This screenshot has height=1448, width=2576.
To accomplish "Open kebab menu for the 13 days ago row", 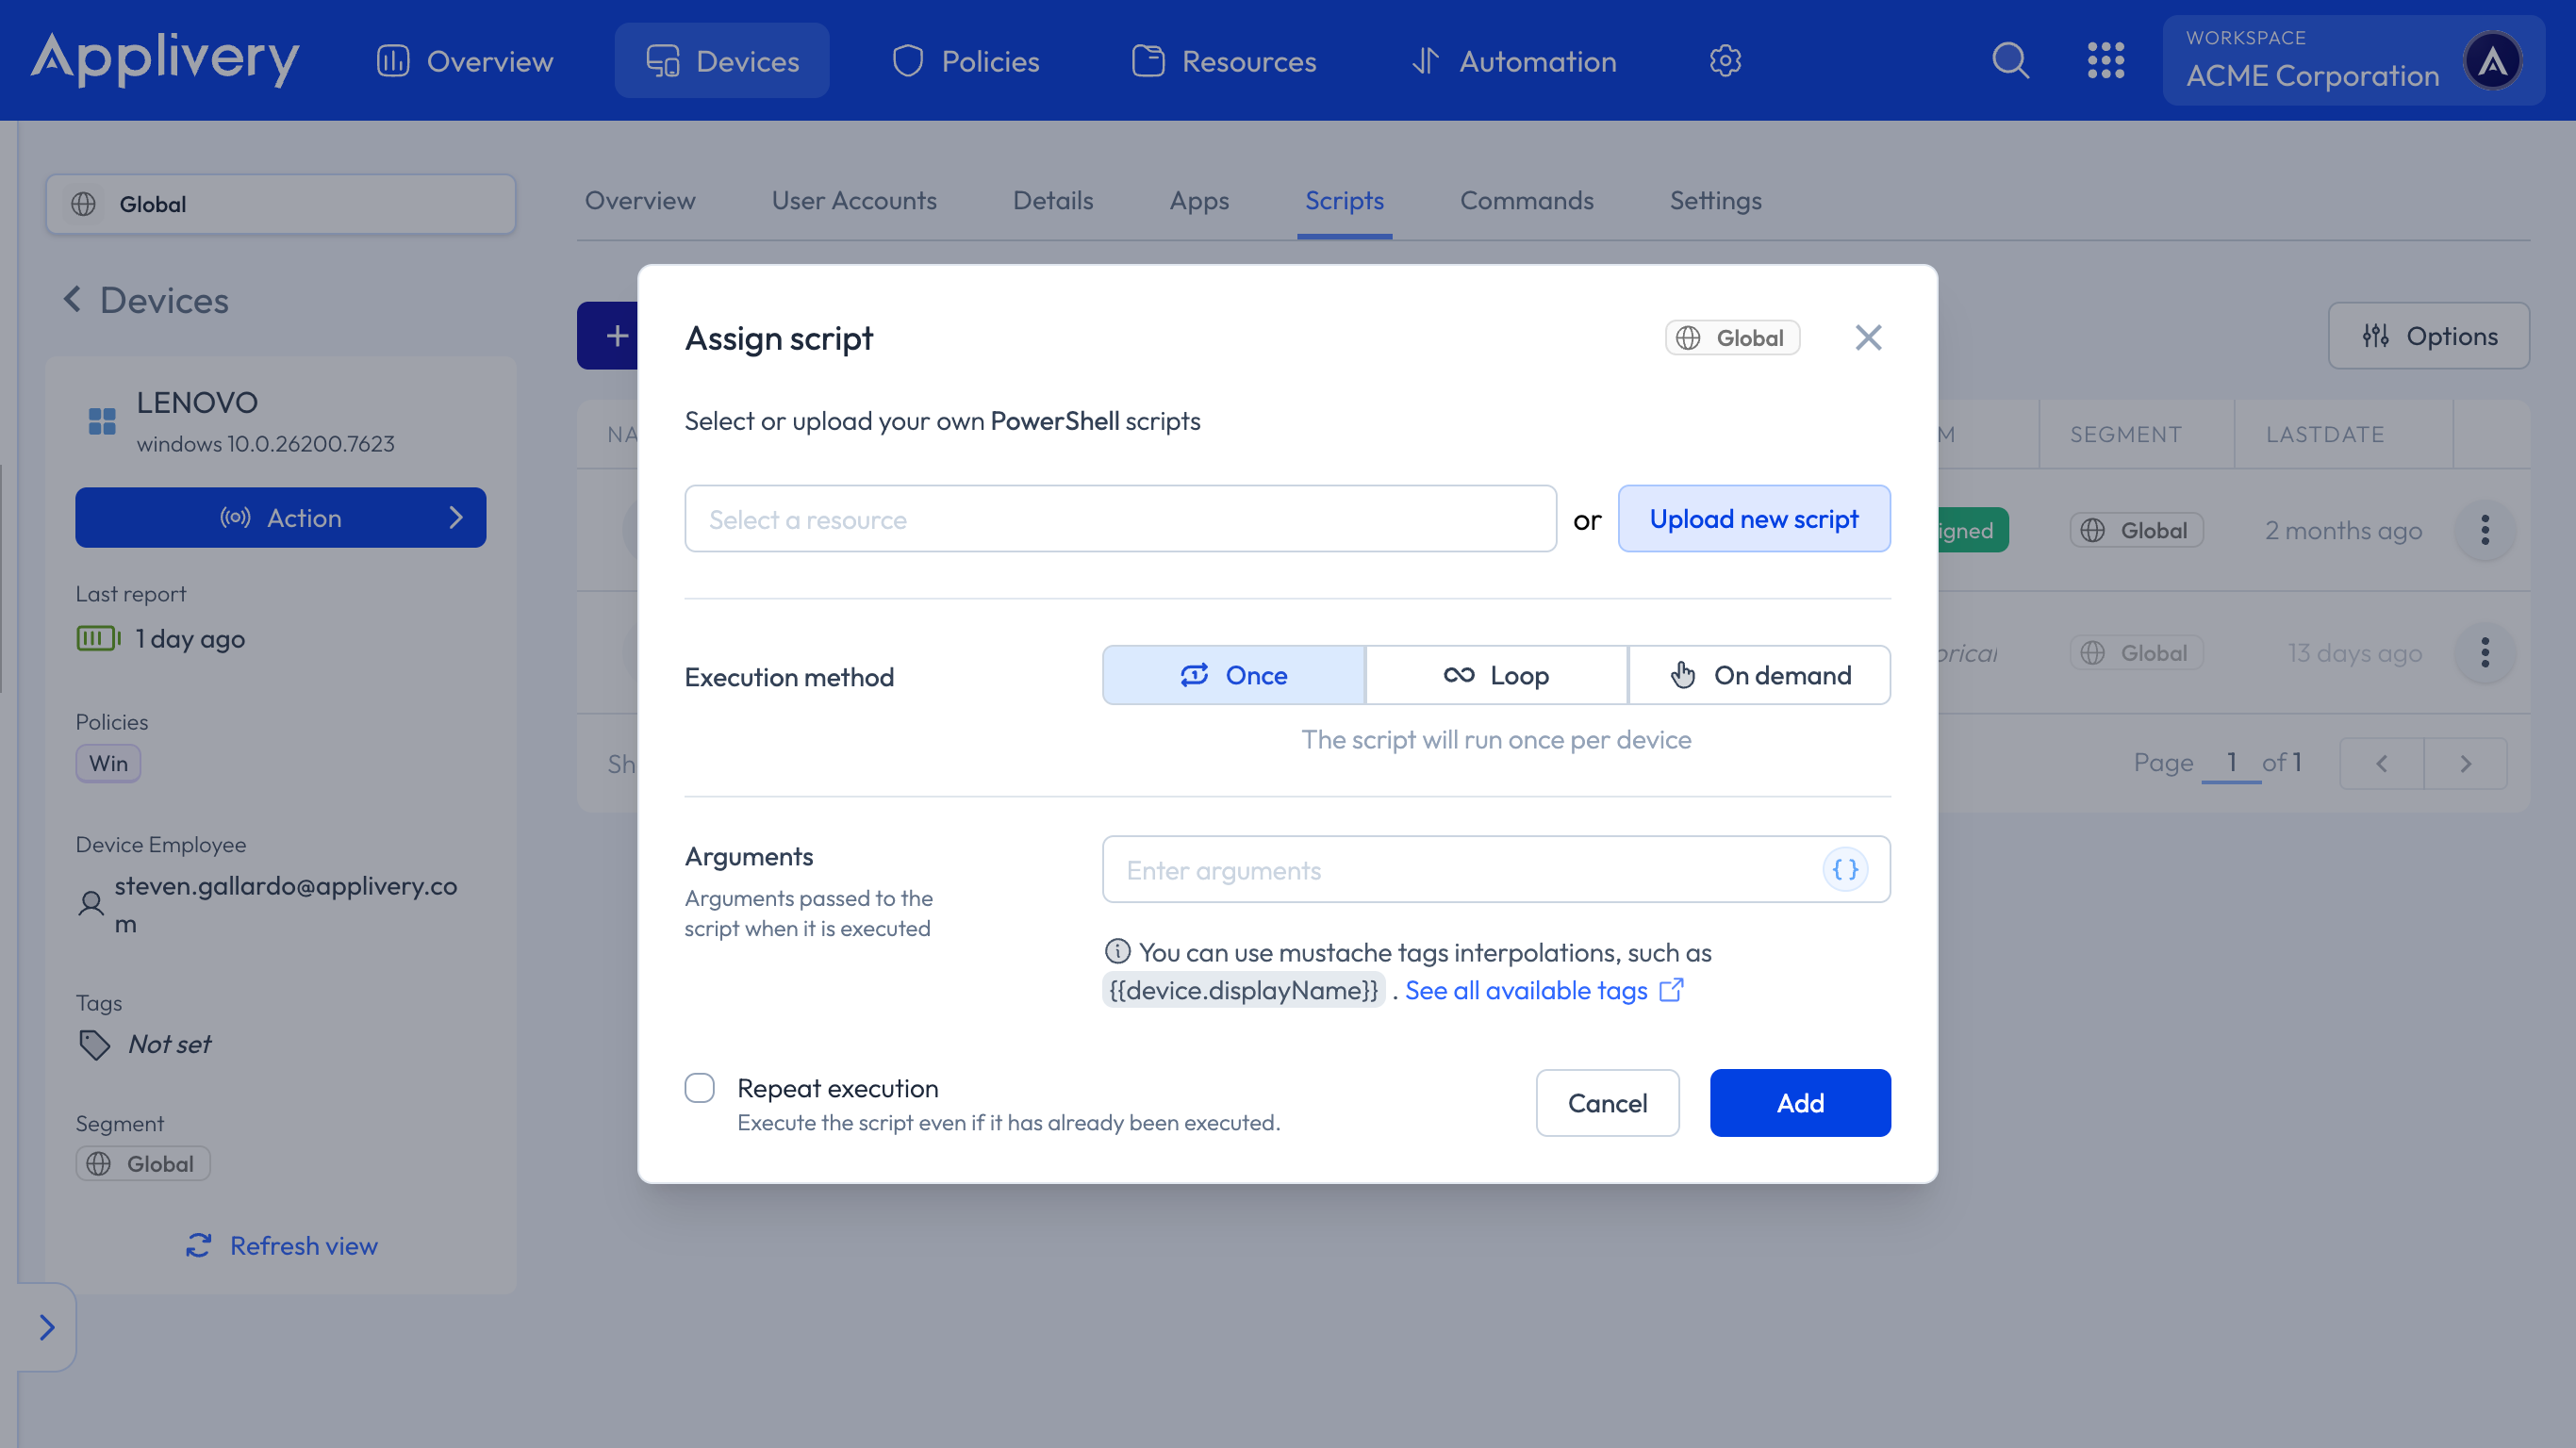I will 2484,653.
